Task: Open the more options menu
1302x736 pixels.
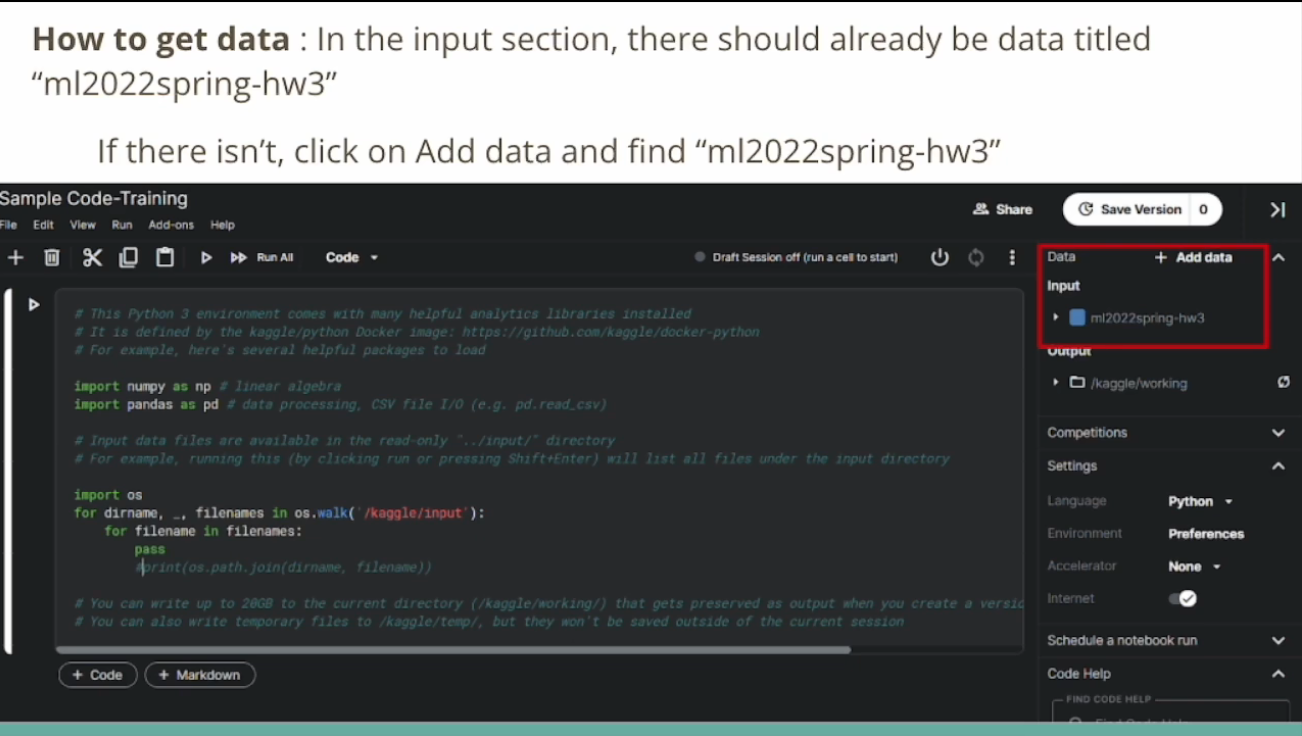Action: tap(1011, 257)
